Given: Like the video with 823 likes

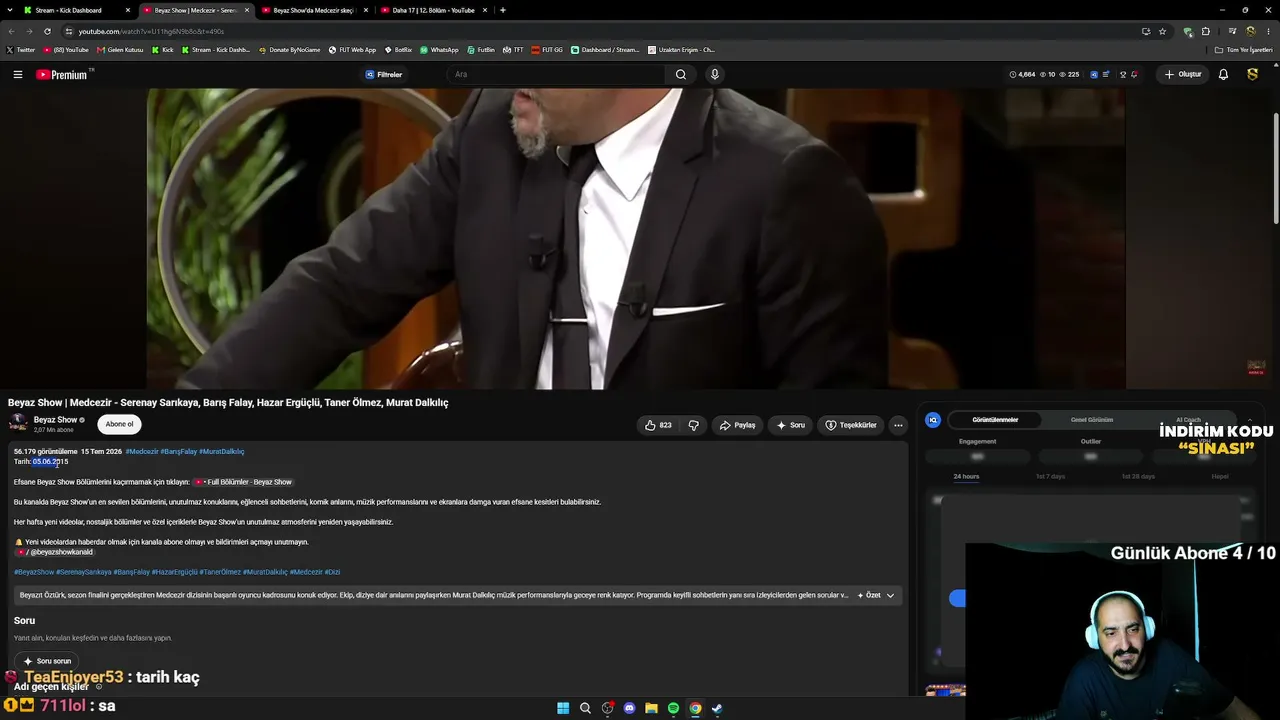Looking at the screenshot, I should [x=658, y=425].
